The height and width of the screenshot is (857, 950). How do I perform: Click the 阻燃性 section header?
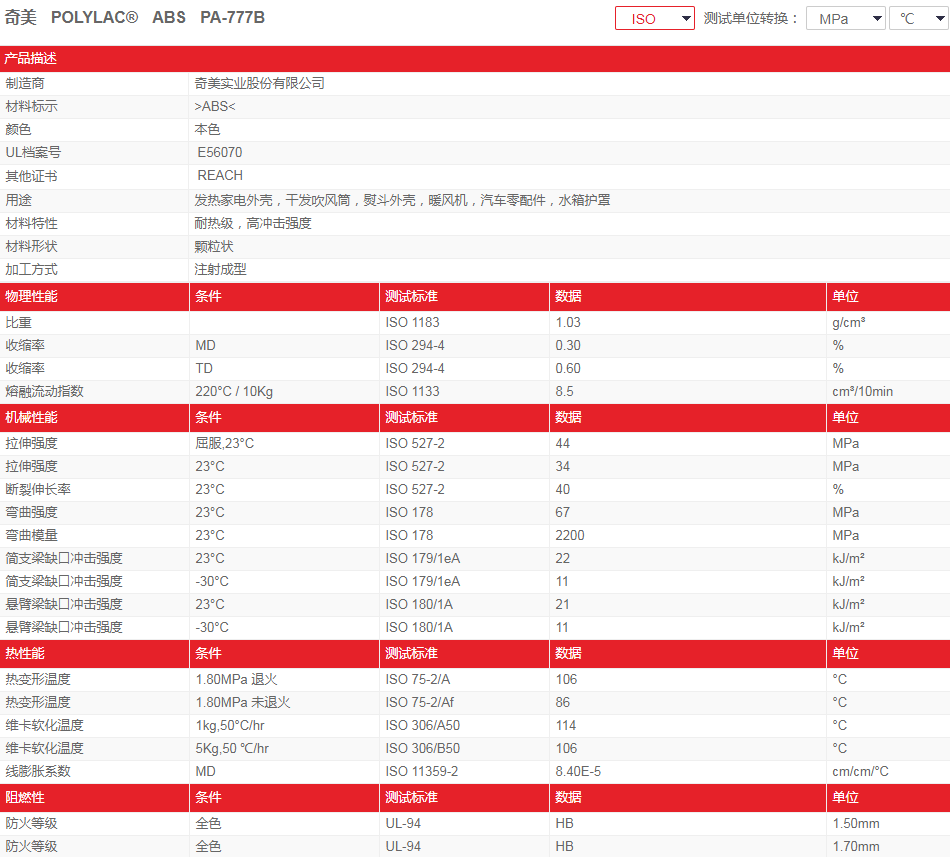pos(25,798)
